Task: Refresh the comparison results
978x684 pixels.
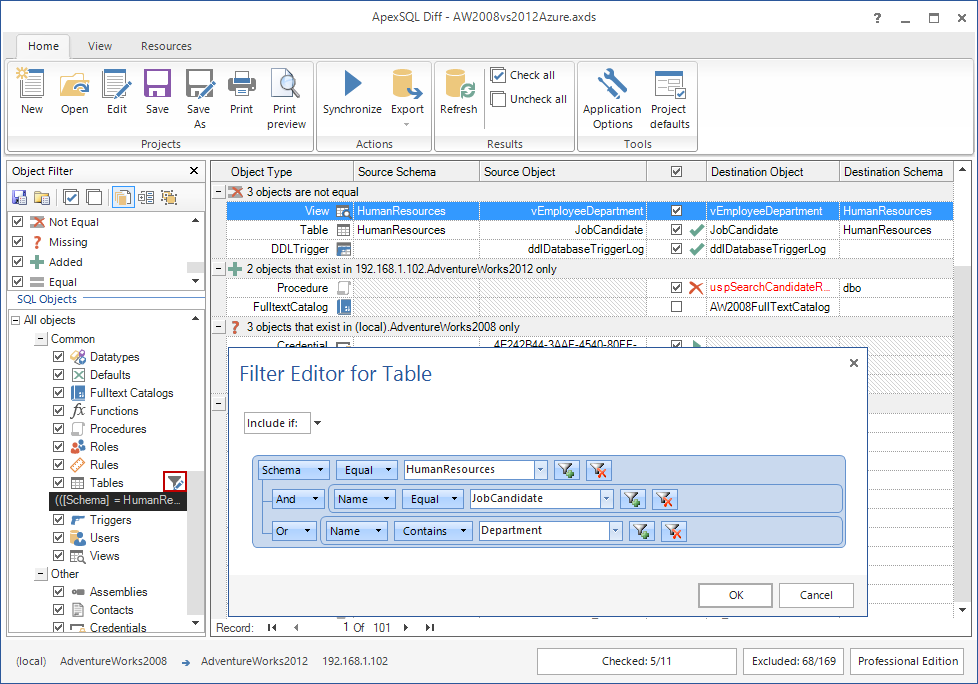Action: pyautogui.click(x=459, y=84)
